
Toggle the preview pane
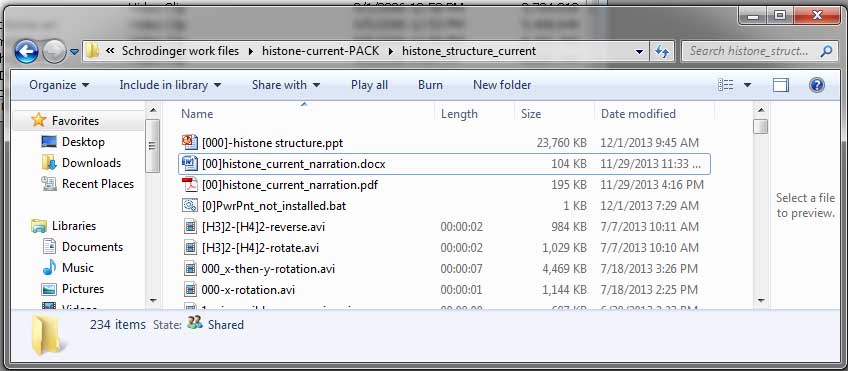pyautogui.click(x=780, y=85)
